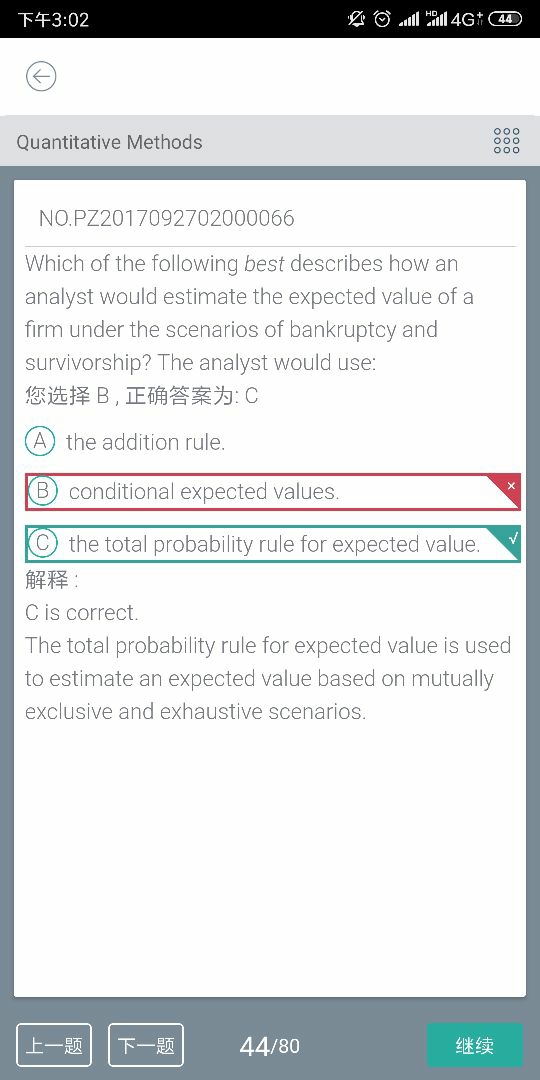Tap the battery indicator in status bar
Viewport: 540px width, 1080px height.
[x=505, y=19]
